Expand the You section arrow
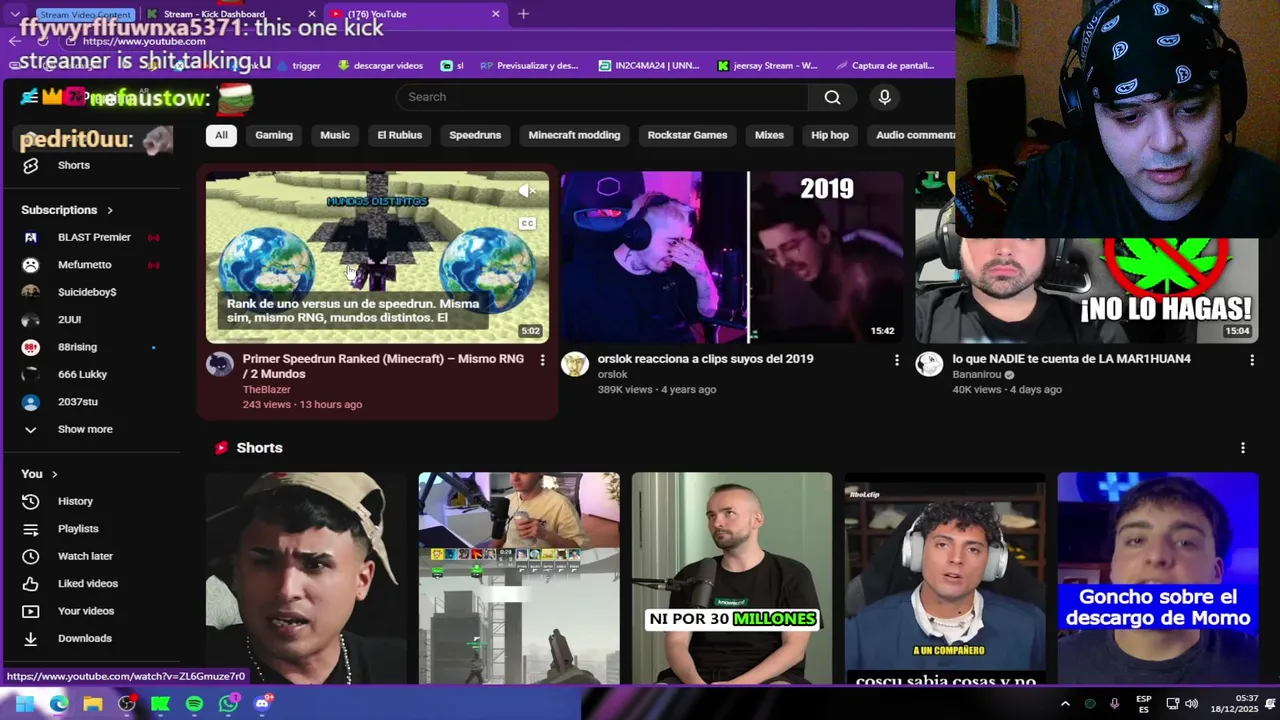Image resolution: width=1280 pixels, height=720 pixels. pos(54,474)
